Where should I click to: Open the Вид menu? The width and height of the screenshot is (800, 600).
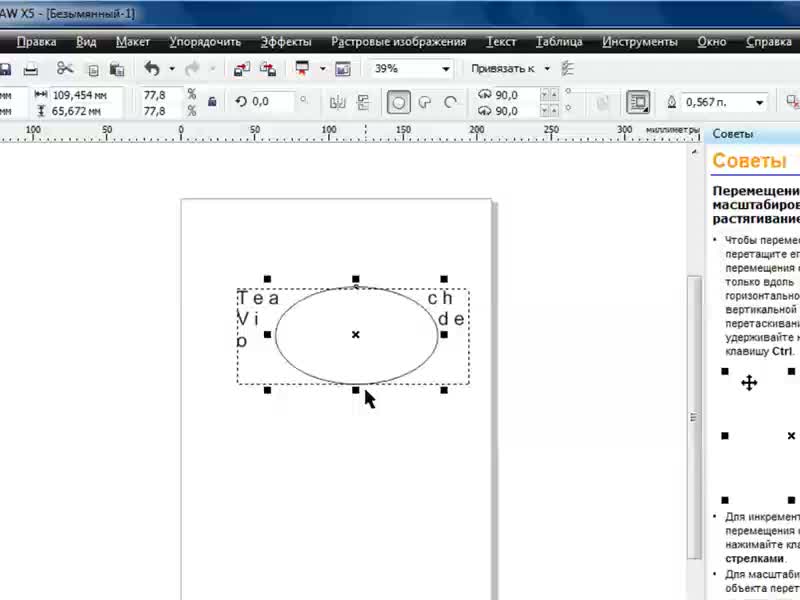click(x=86, y=42)
